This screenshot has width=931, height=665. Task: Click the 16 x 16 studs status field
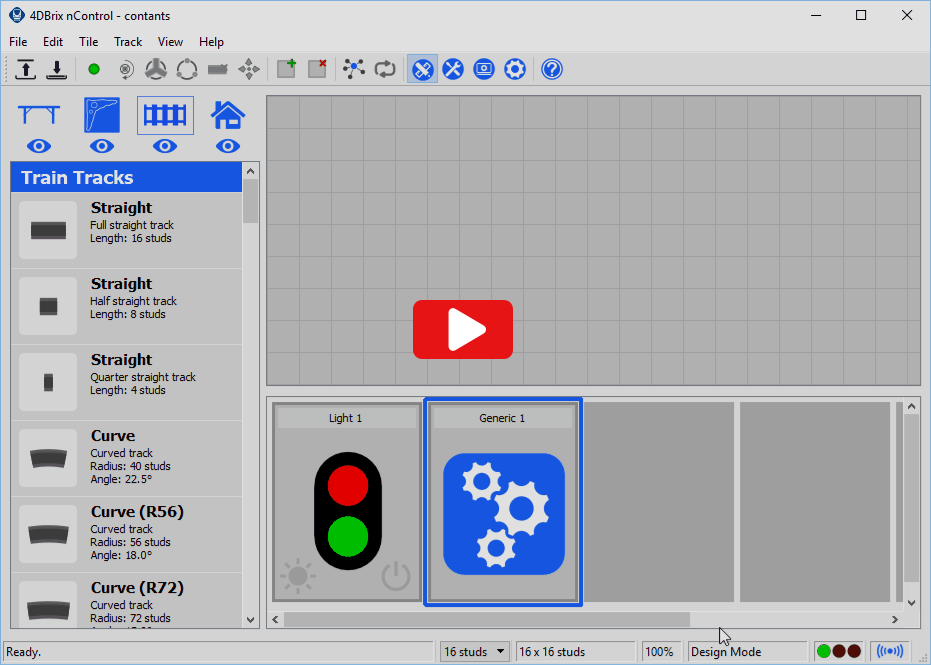(575, 651)
